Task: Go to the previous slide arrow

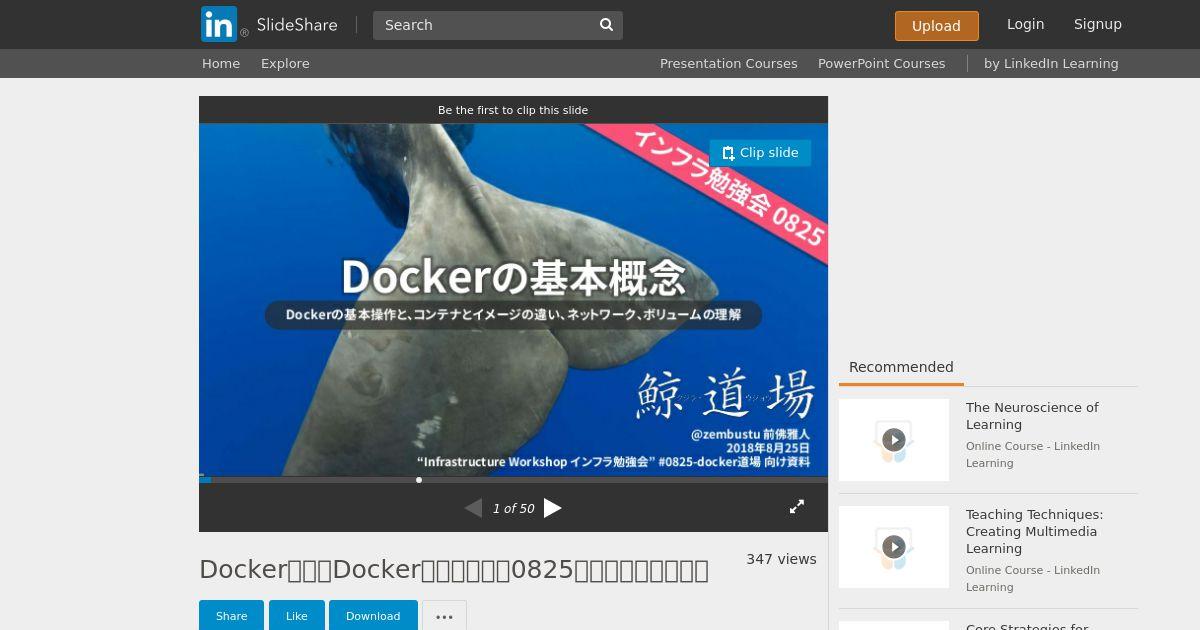Action: 473,508
